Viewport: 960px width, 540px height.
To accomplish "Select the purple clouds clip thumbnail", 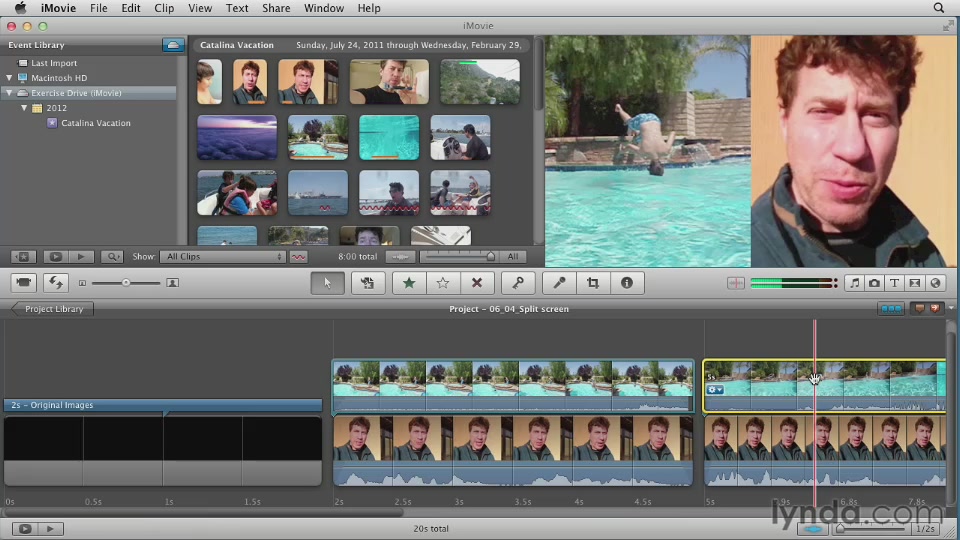I will (237, 138).
